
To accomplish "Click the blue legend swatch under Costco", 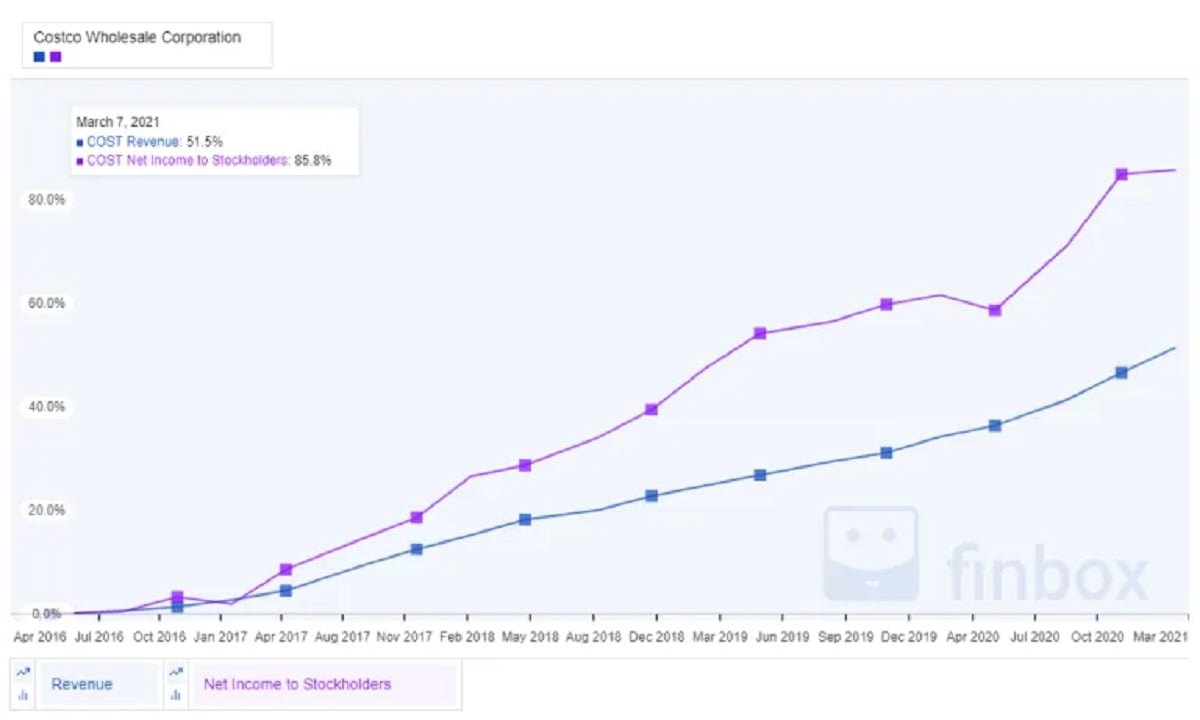I will pyautogui.click(x=39, y=56).
